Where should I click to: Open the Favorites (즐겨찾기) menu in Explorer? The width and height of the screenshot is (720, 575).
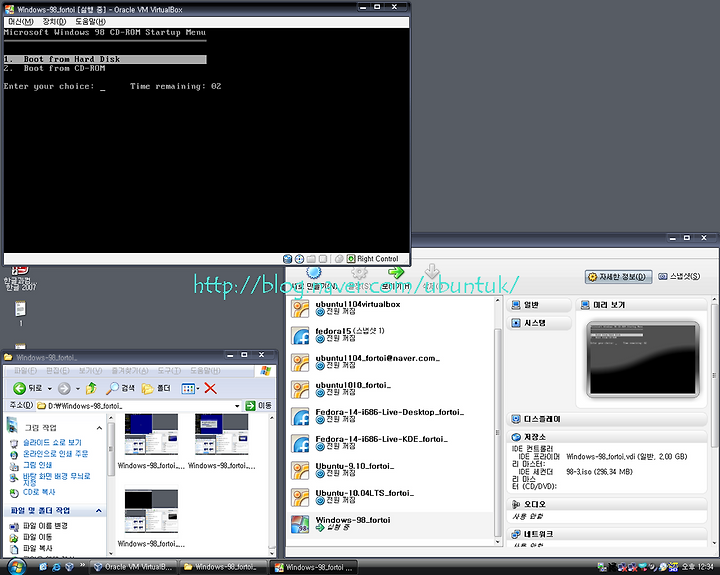pos(130,371)
